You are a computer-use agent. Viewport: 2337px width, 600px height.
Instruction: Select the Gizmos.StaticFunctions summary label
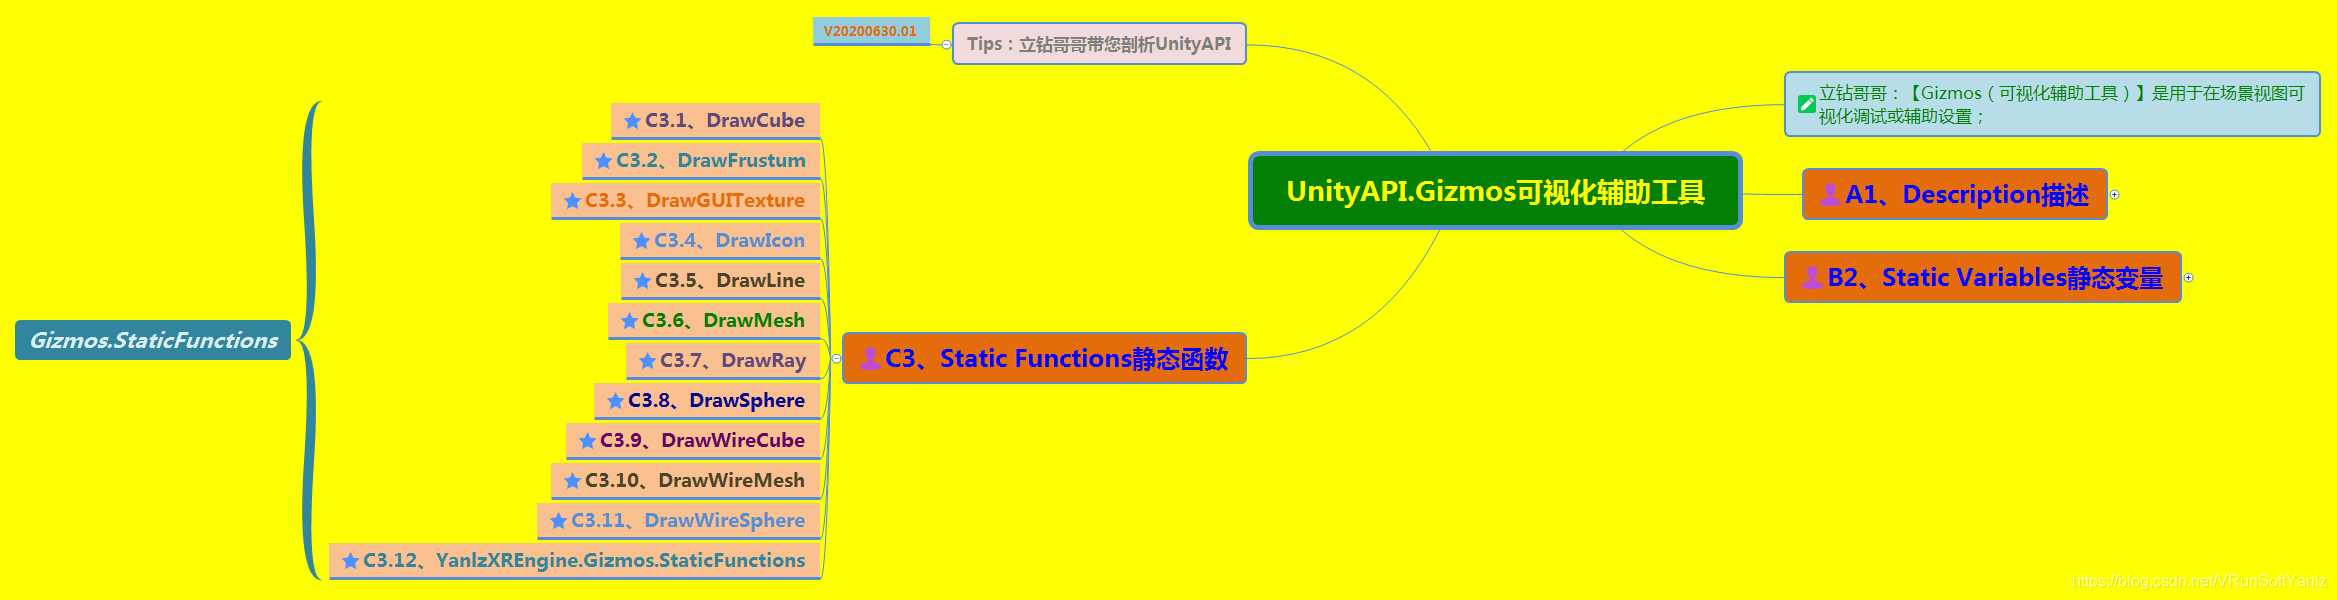point(153,340)
